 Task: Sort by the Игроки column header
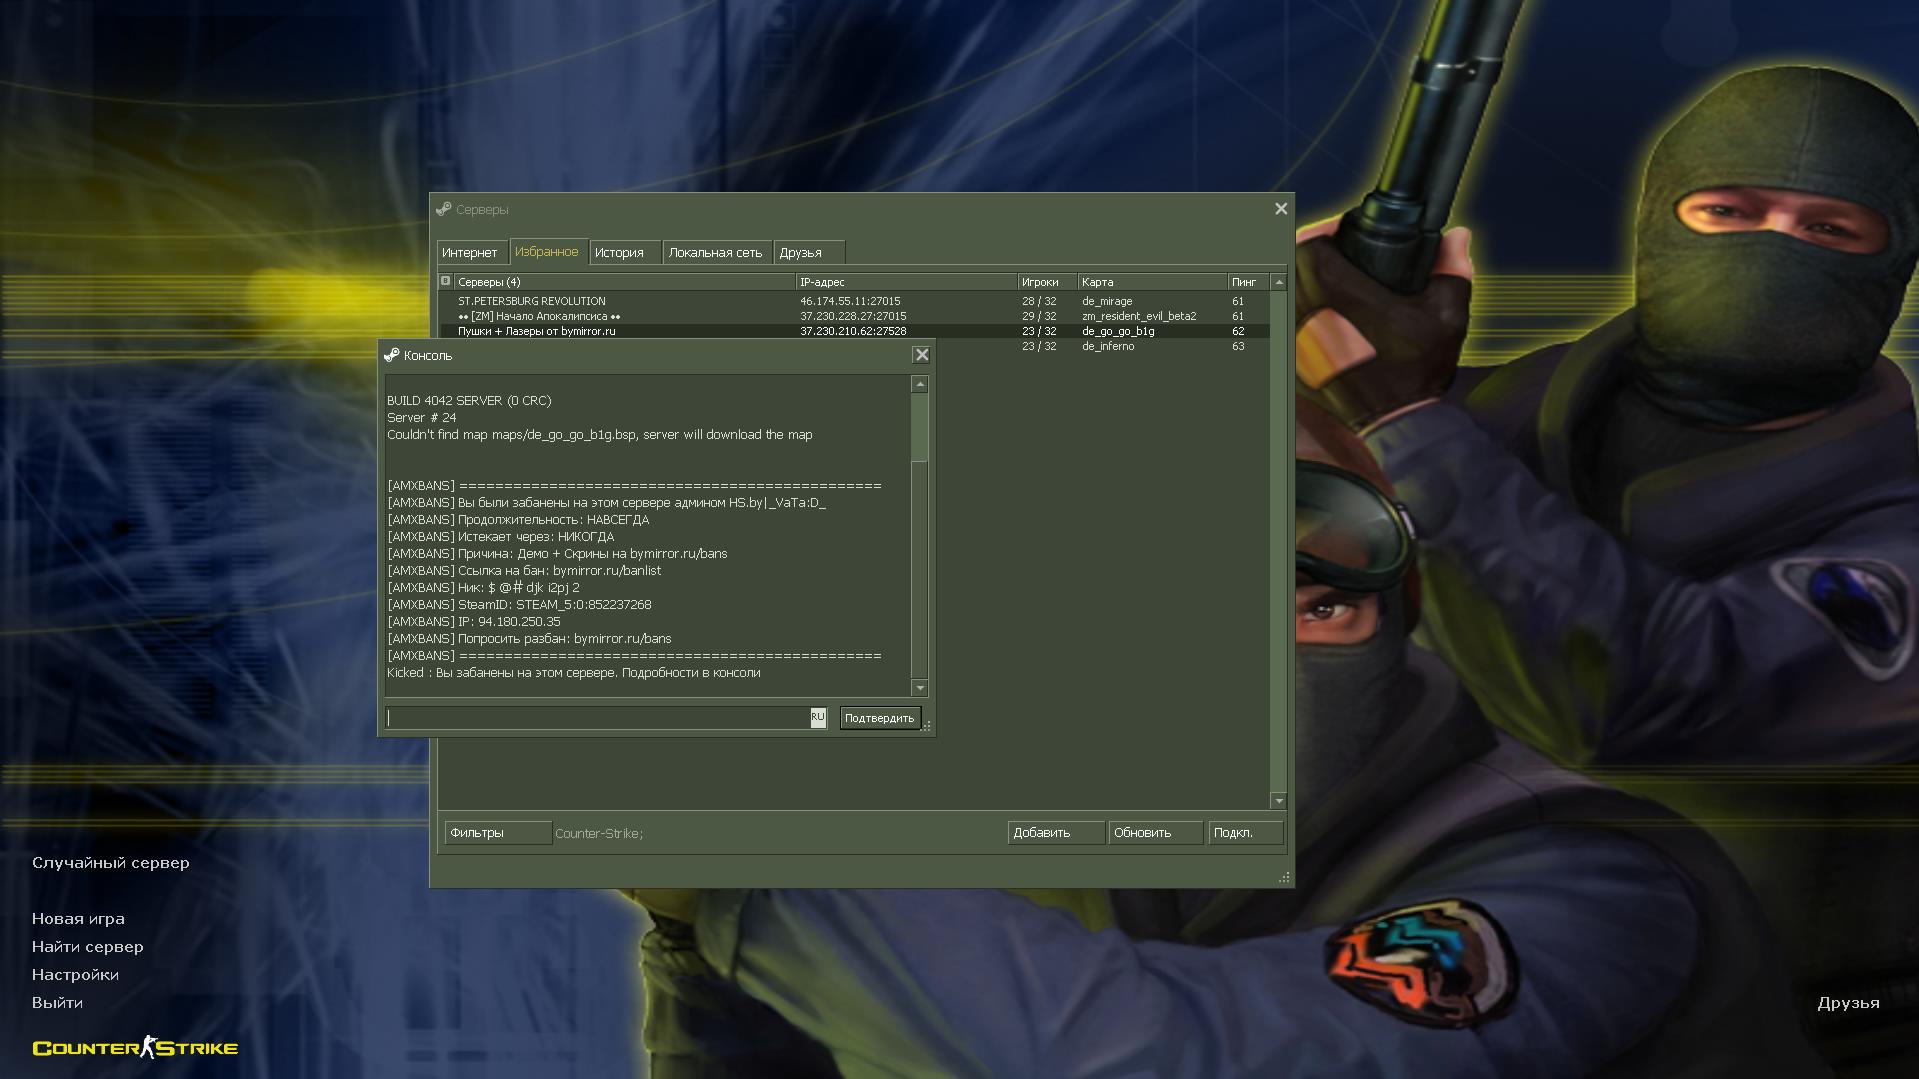(1047, 282)
